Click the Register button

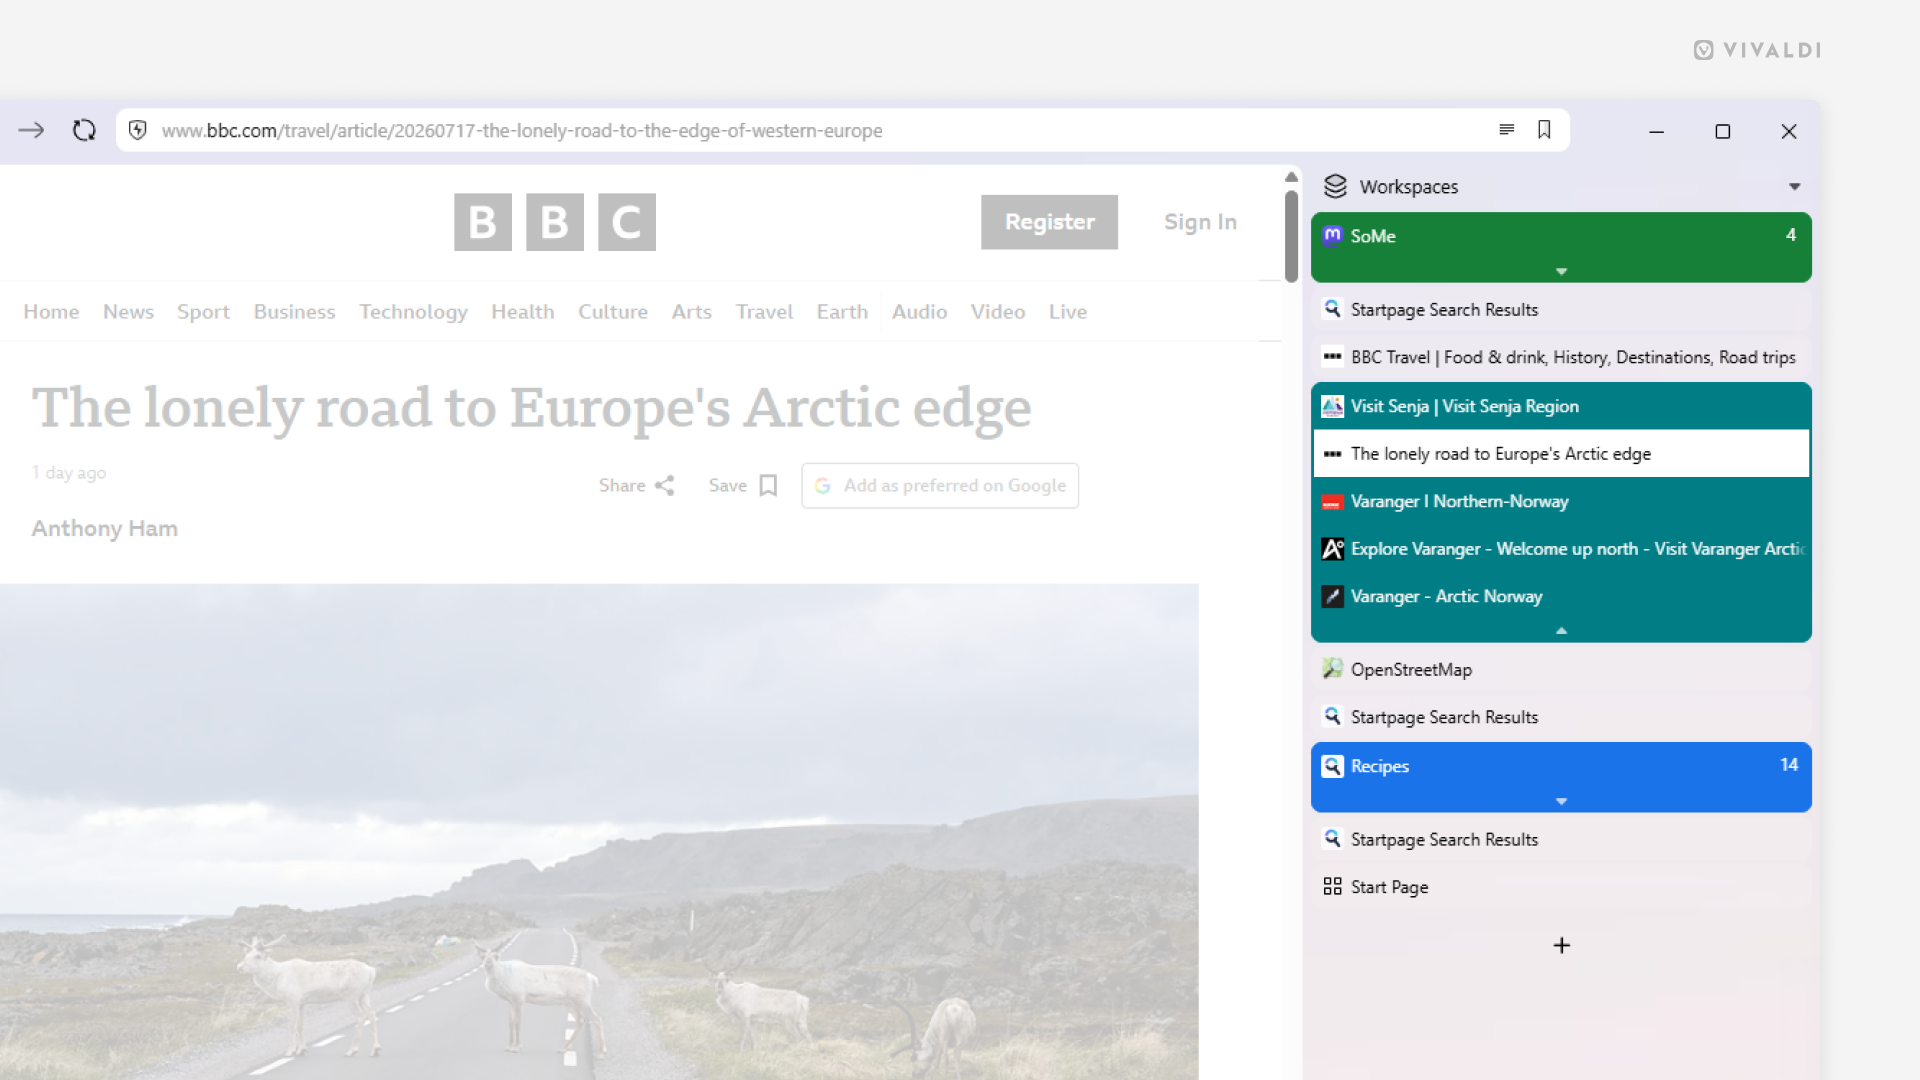tap(1049, 222)
